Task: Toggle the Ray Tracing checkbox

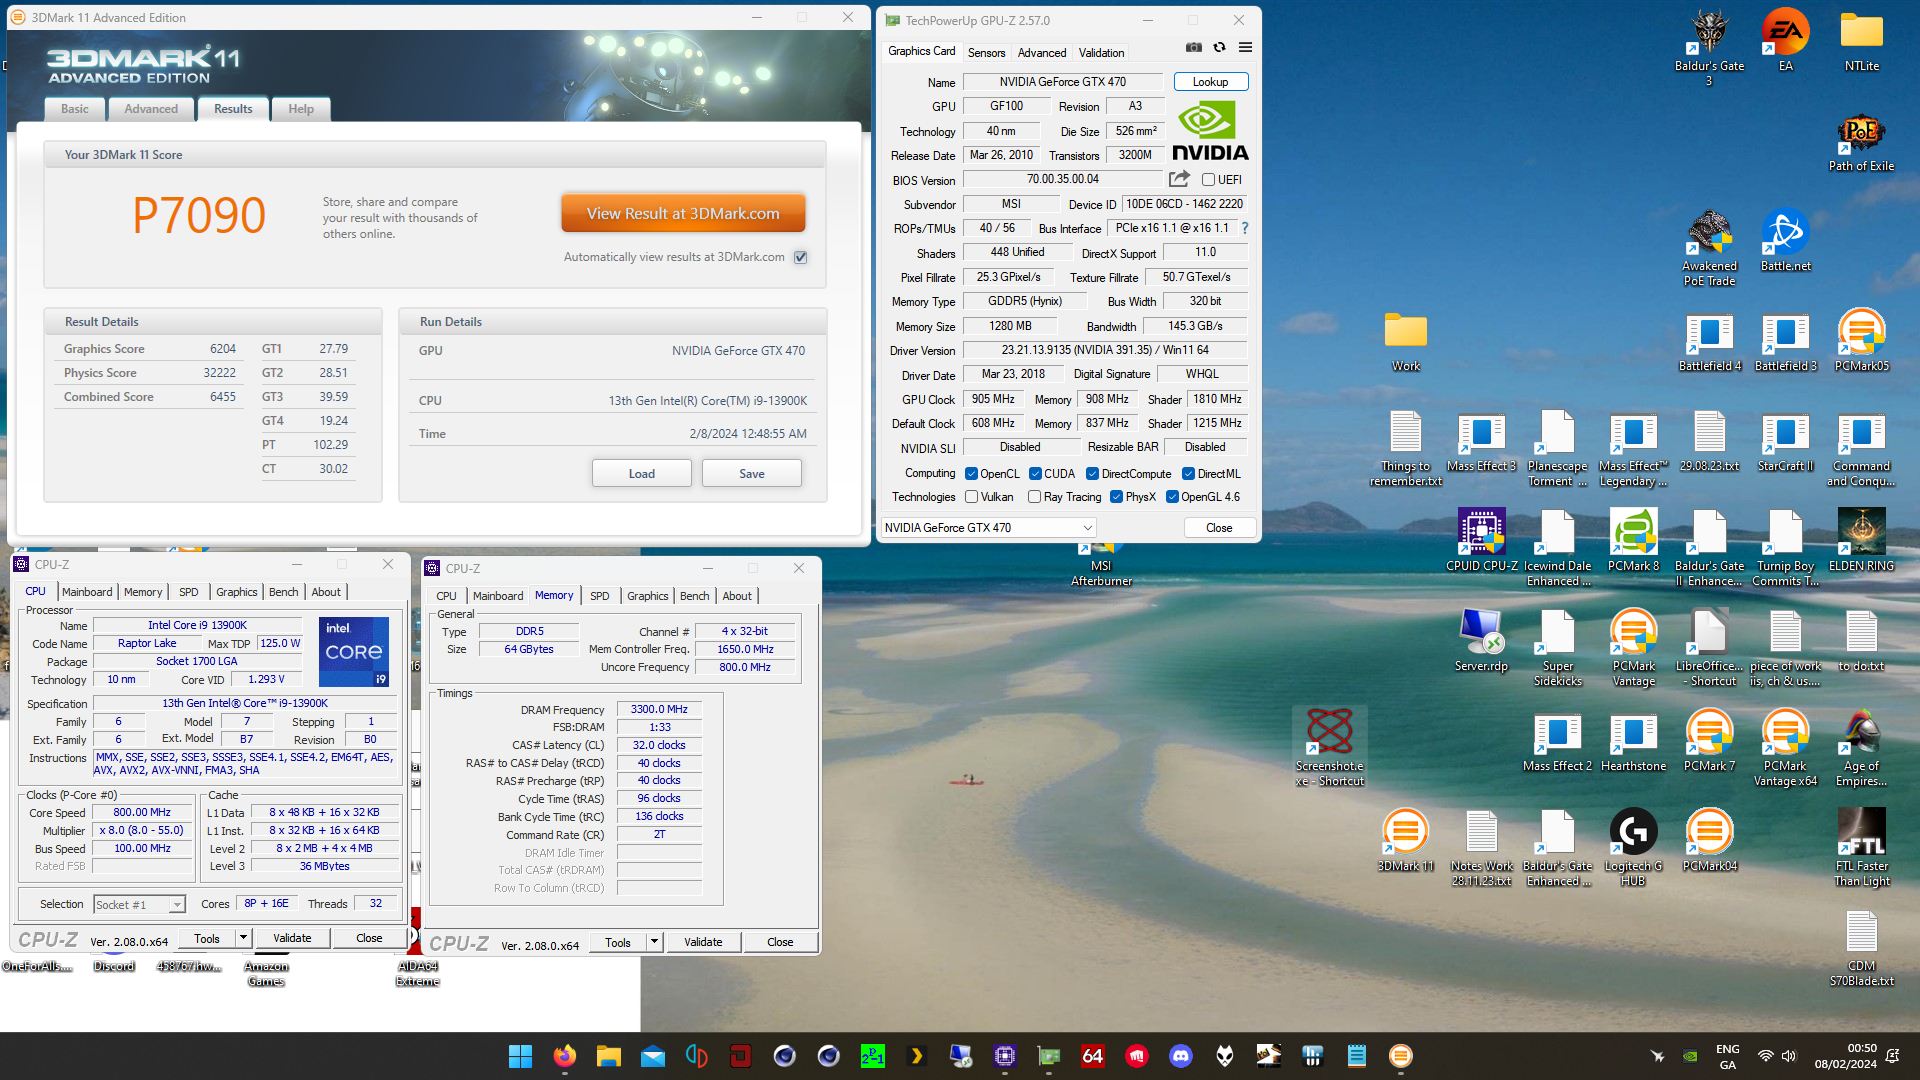Action: coord(1034,497)
